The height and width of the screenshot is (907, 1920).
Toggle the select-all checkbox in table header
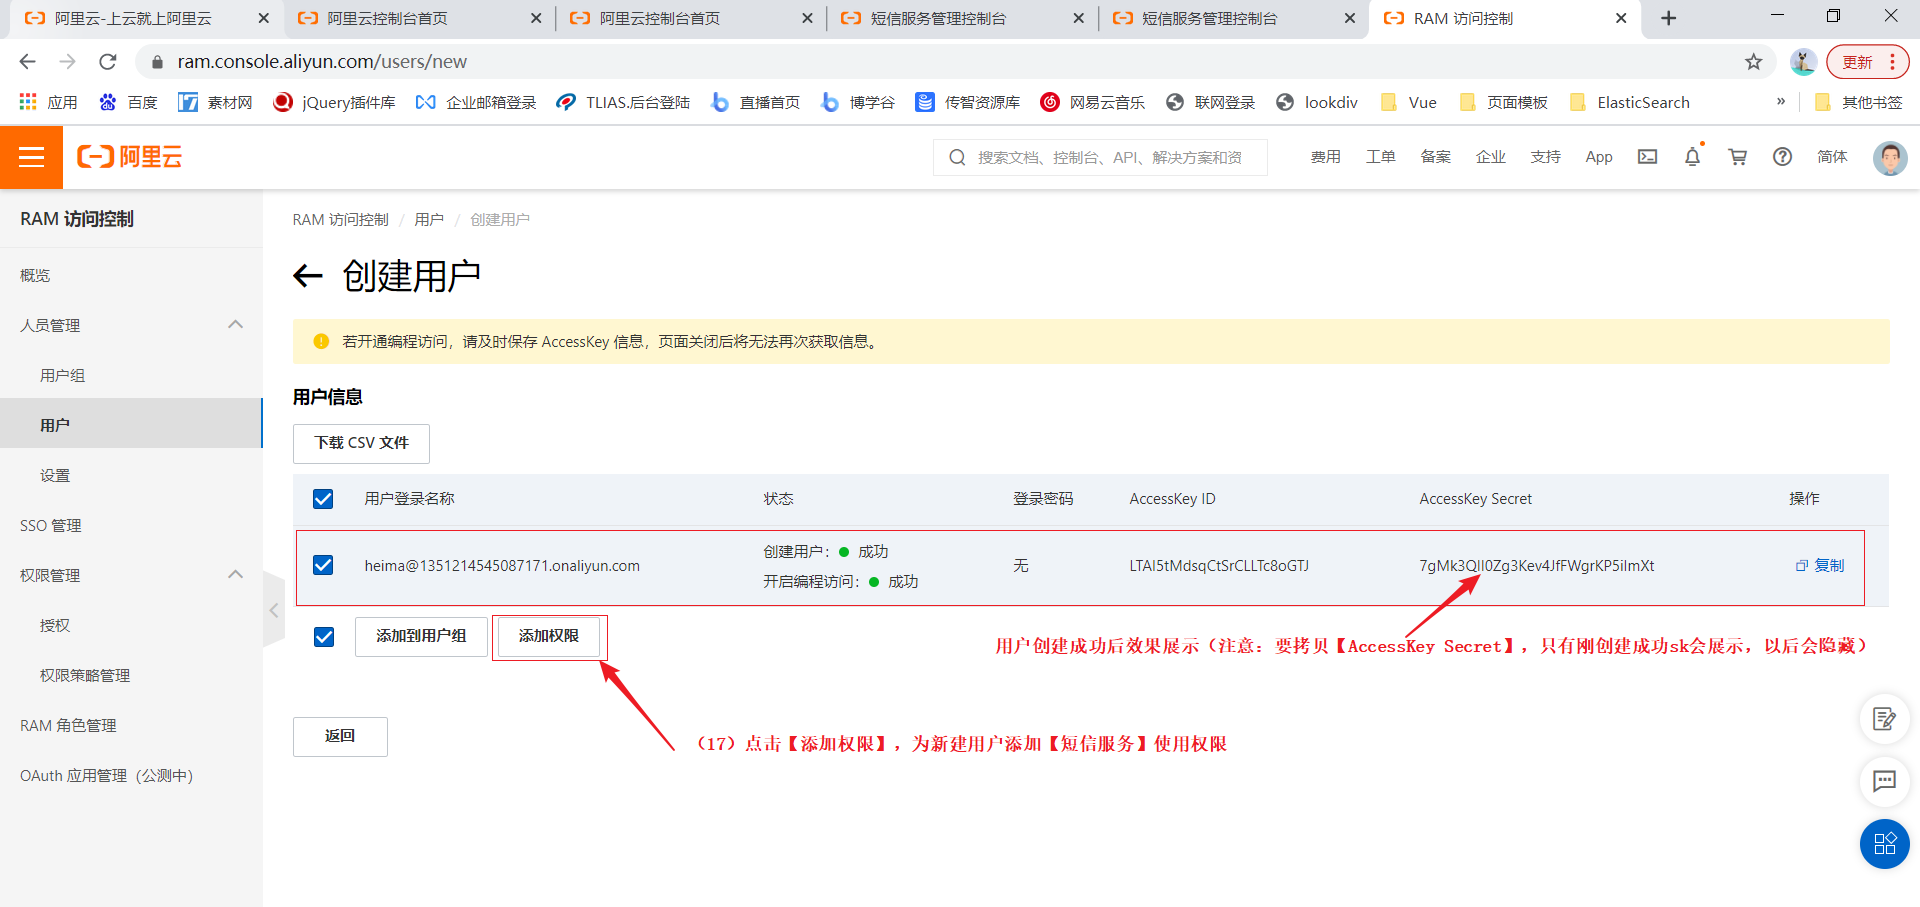tap(323, 499)
